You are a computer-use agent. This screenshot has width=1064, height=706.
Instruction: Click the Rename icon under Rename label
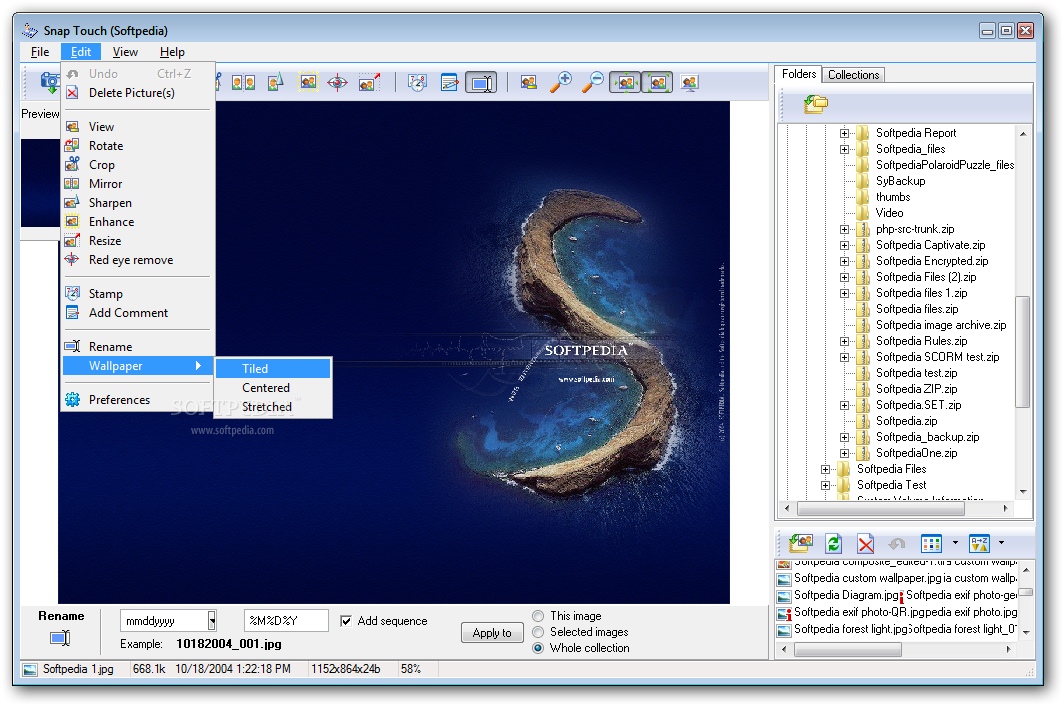click(60, 637)
